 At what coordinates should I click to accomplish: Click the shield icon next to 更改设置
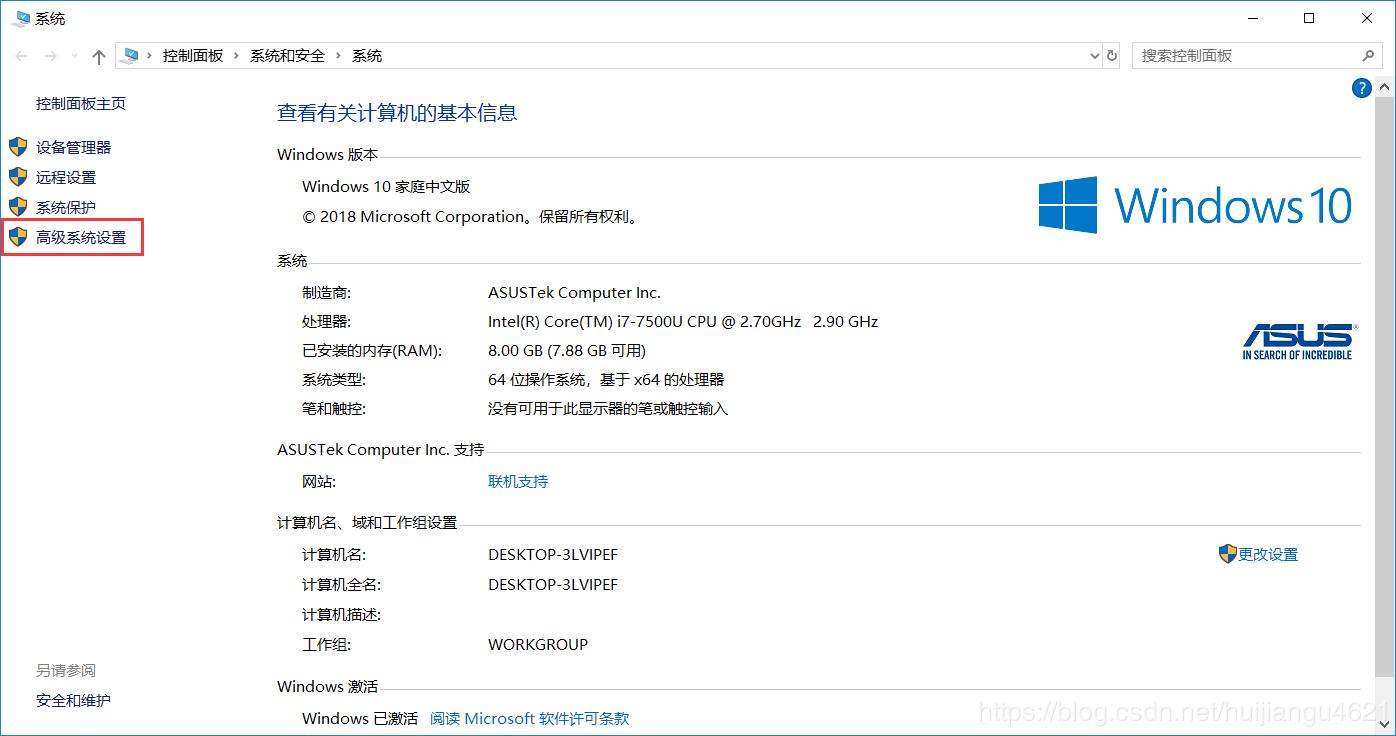click(x=1228, y=554)
